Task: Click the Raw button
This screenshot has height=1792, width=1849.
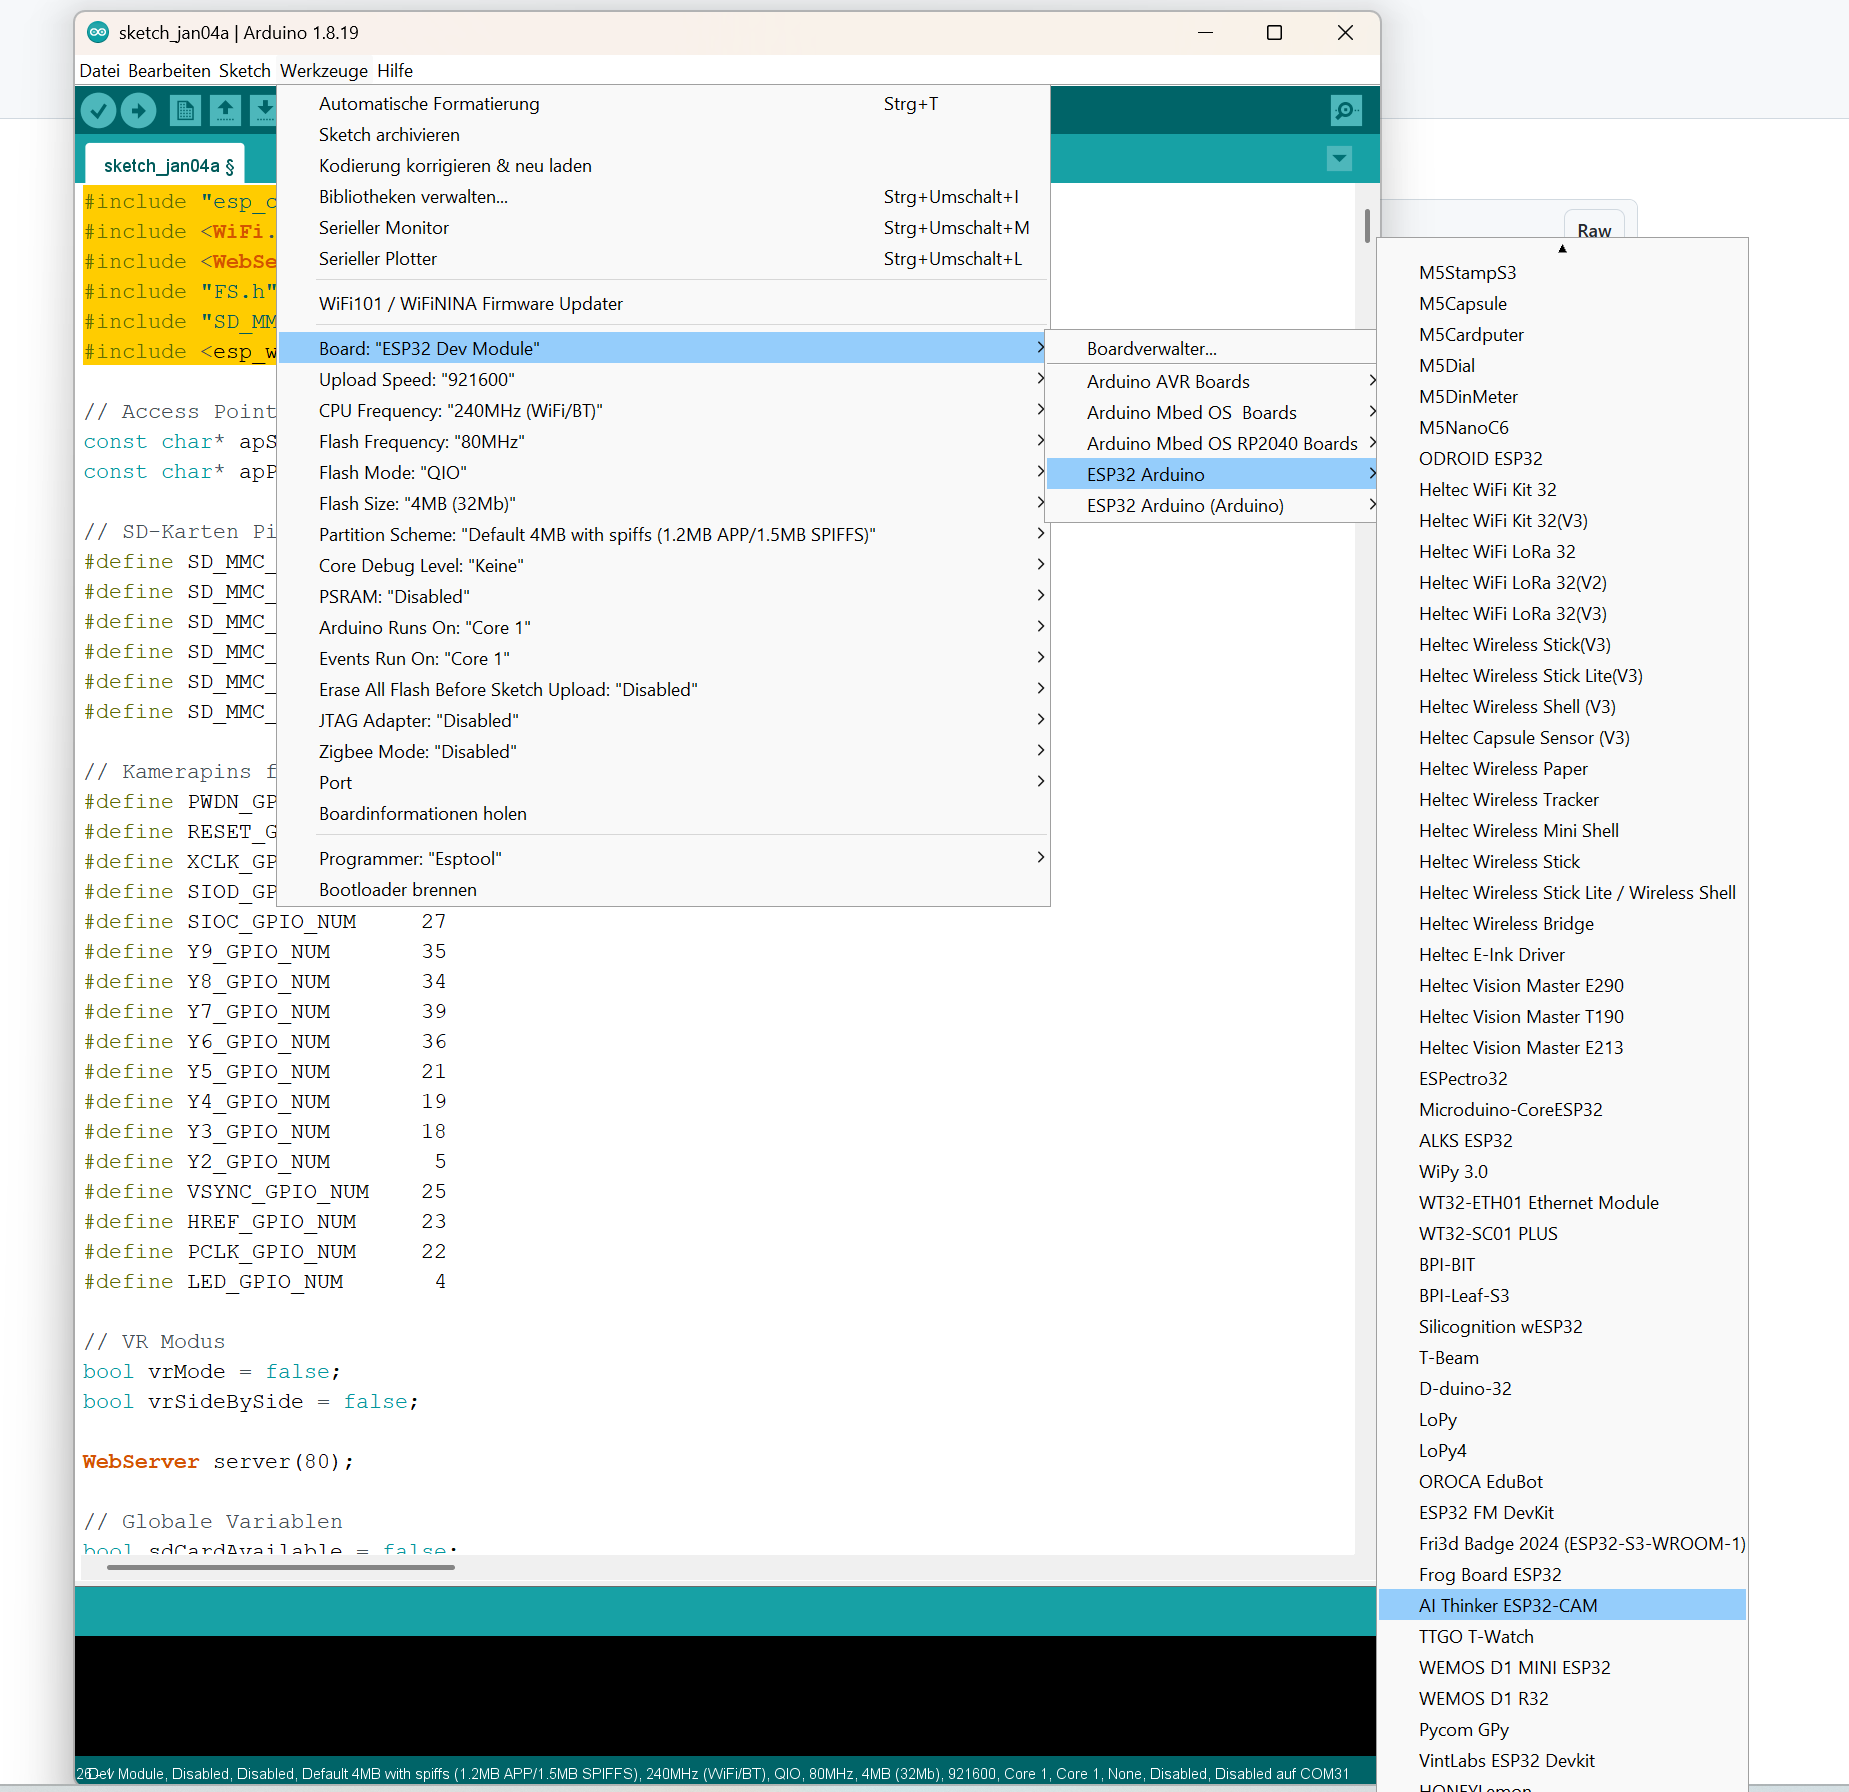Action: coord(1593,230)
